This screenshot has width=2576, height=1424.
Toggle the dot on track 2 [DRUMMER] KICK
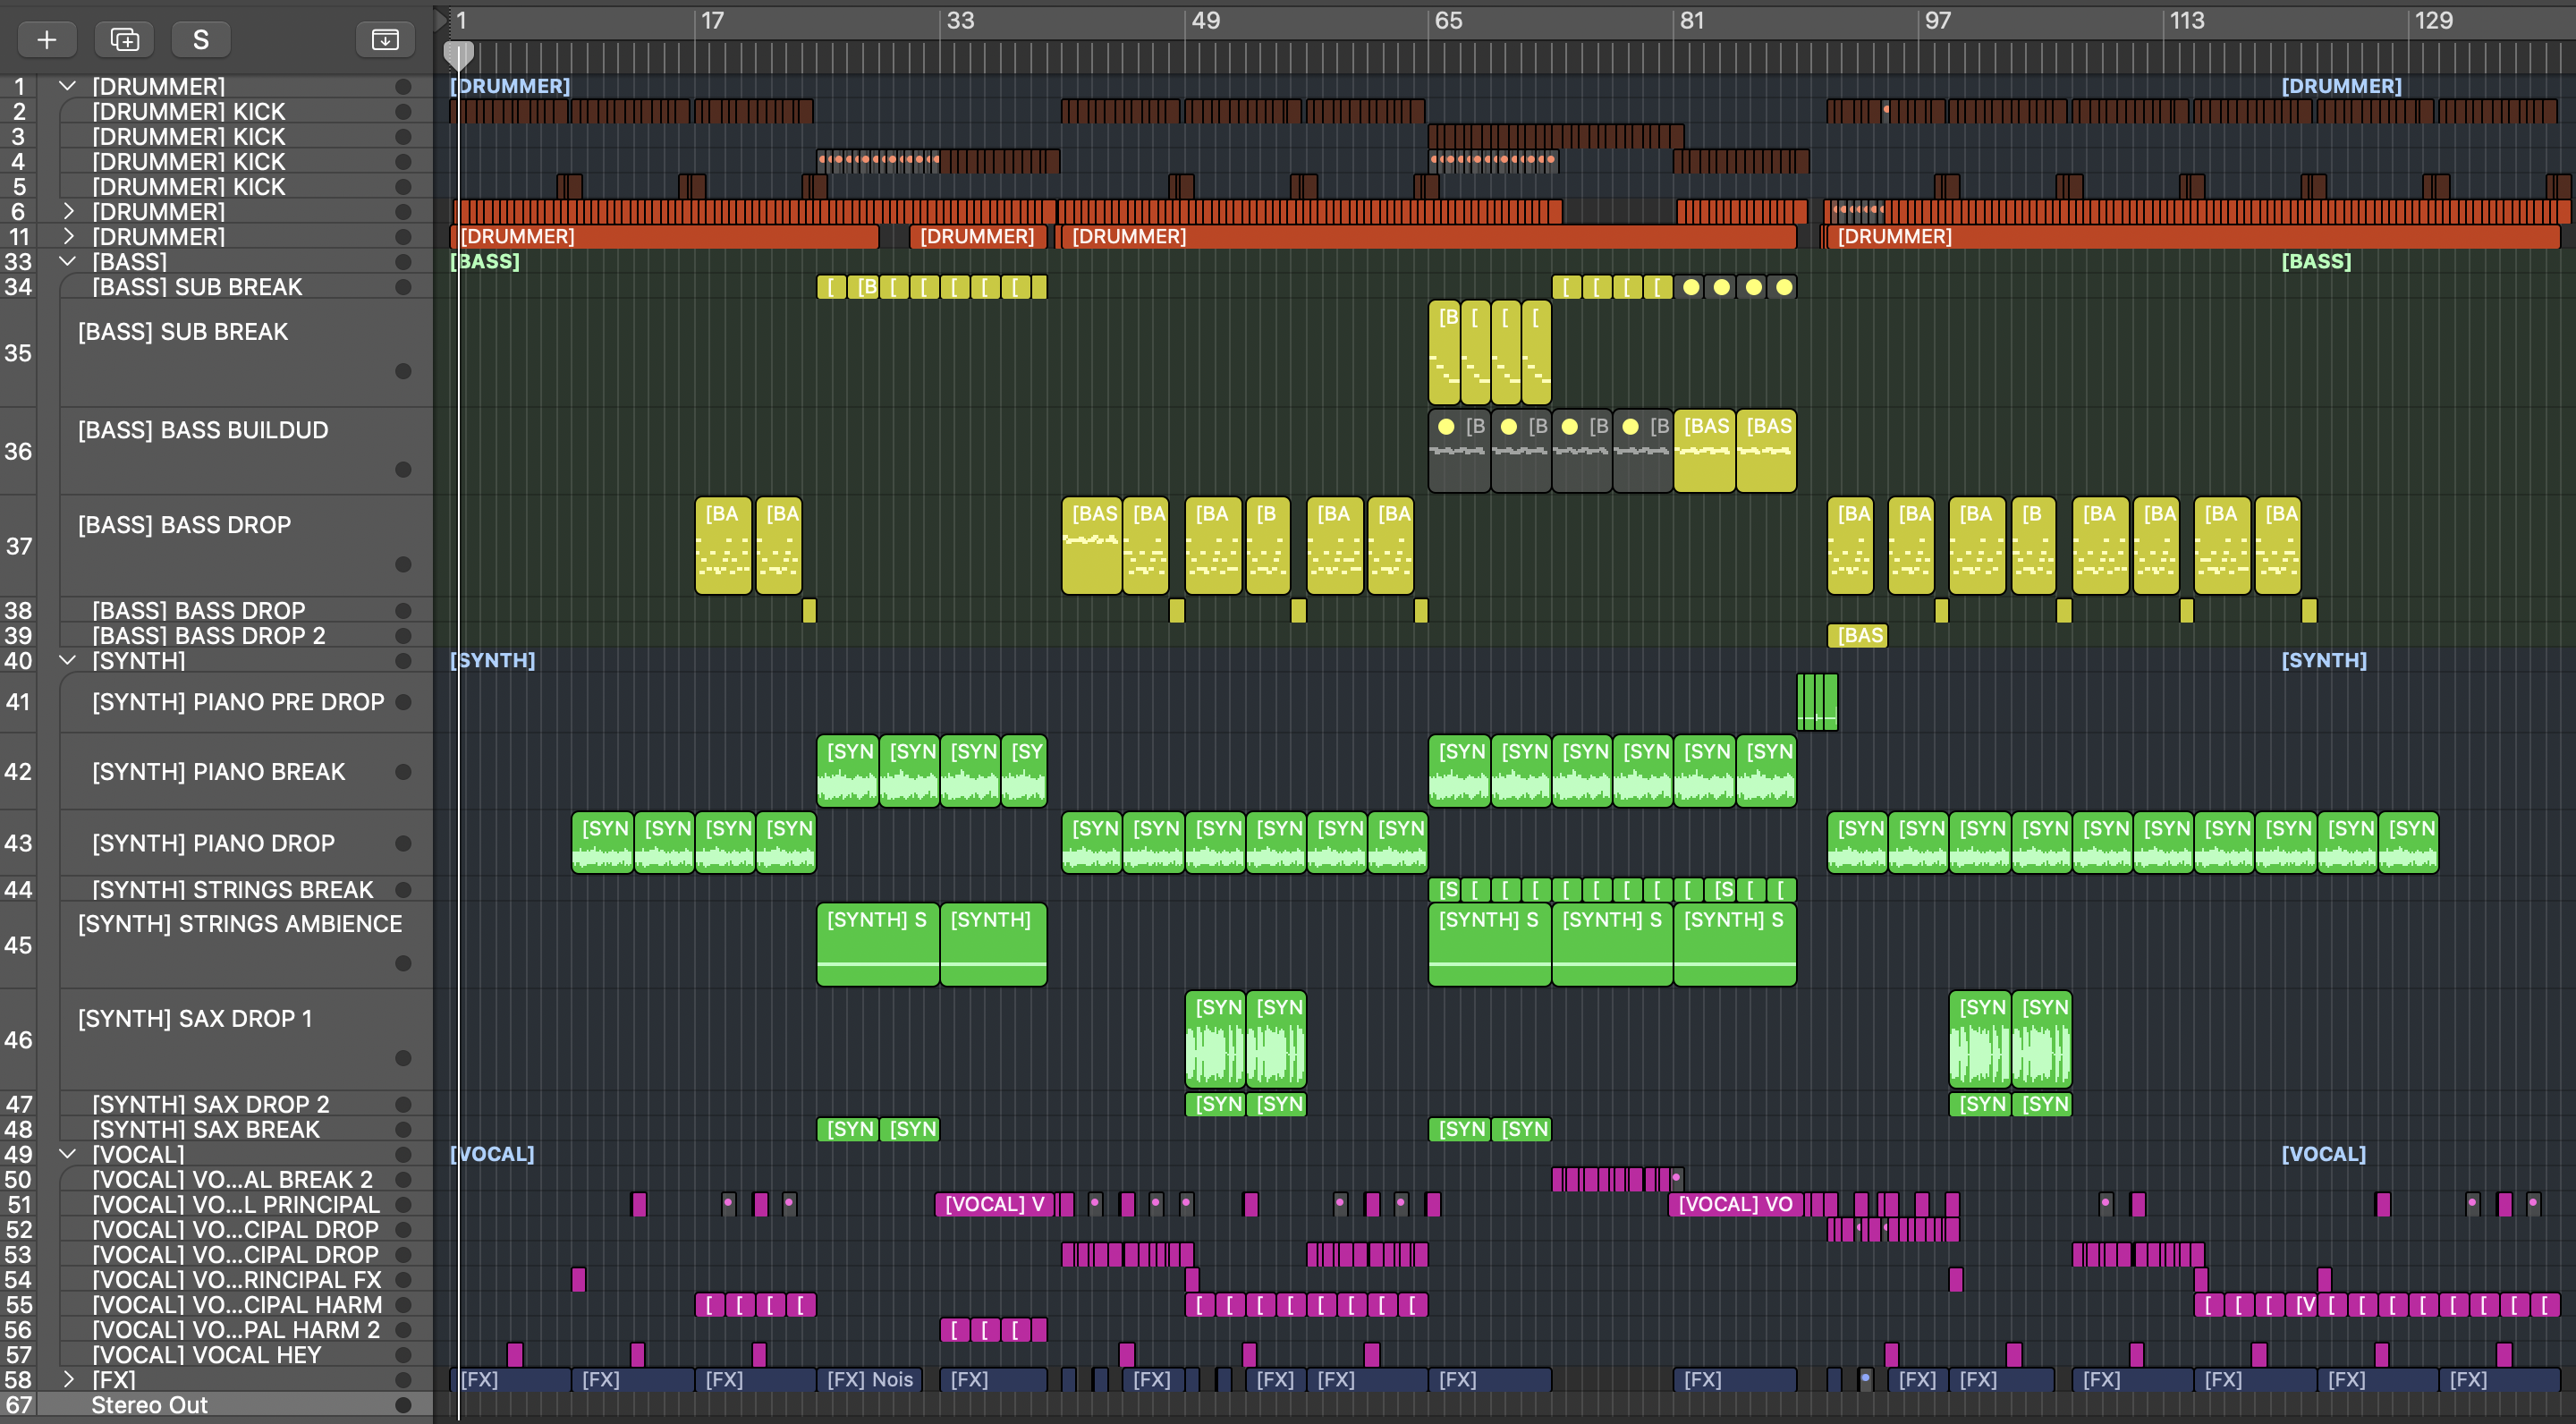(403, 111)
